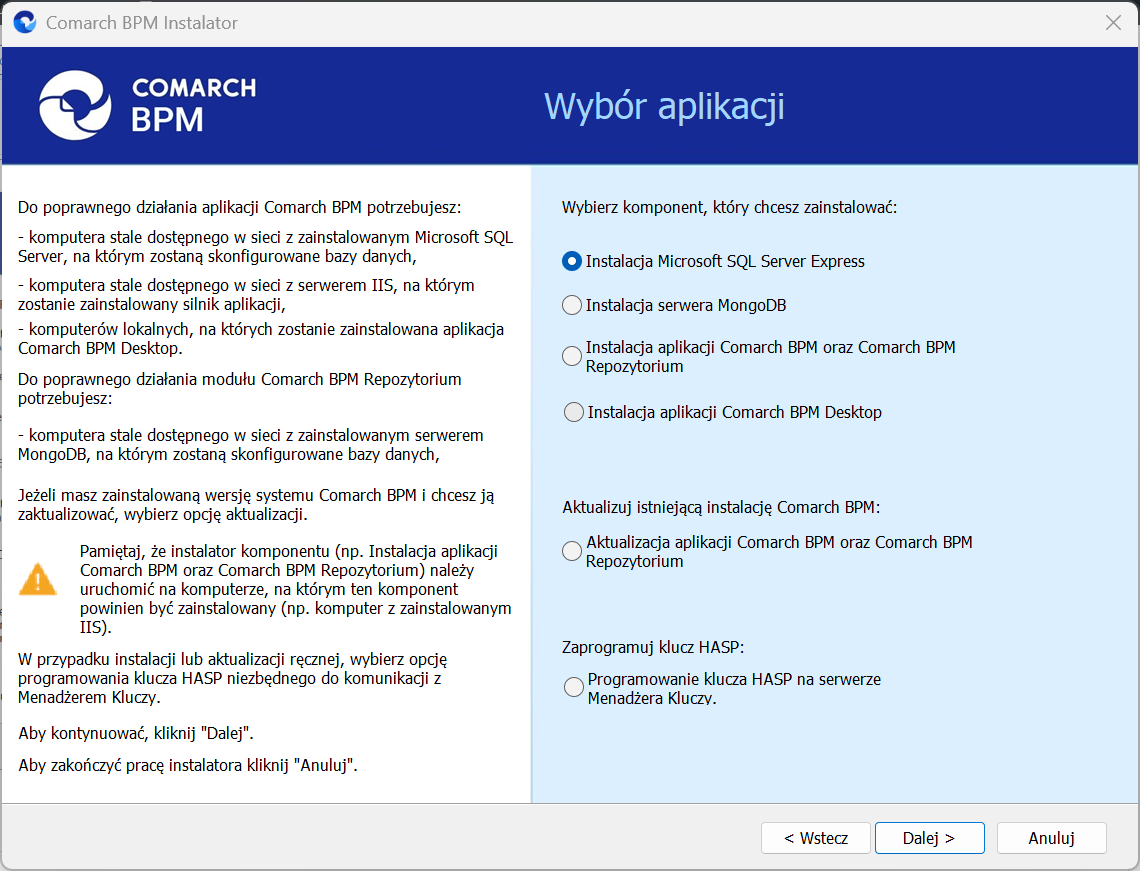1140x871 pixels.
Task: Click the paragraph beginning 'Jeżeli masz zainstalowaną wersję'
Action: click(256, 505)
